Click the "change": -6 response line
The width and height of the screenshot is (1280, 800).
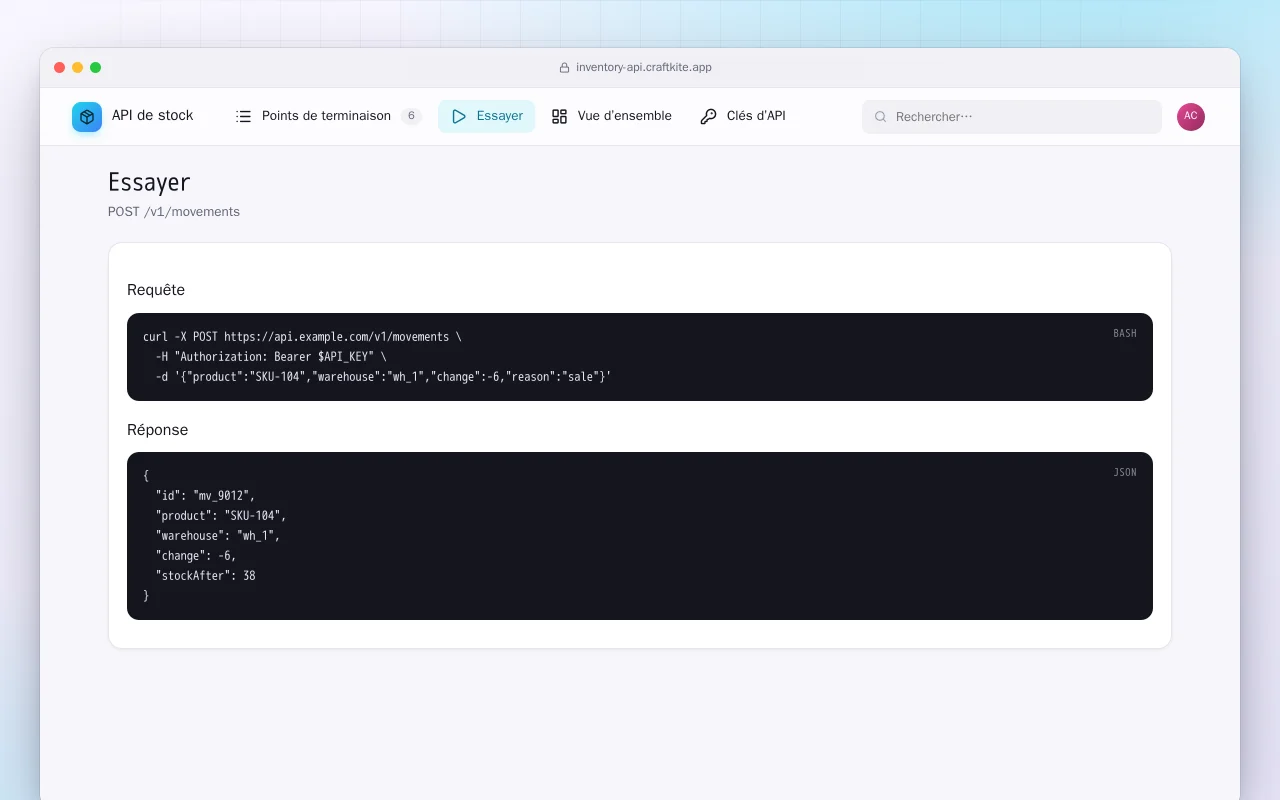[x=196, y=556]
